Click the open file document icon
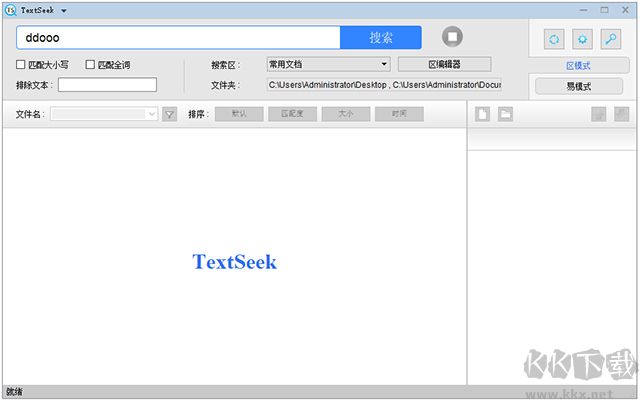The width and height of the screenshot is (640, 401). (x=482, y=114)
